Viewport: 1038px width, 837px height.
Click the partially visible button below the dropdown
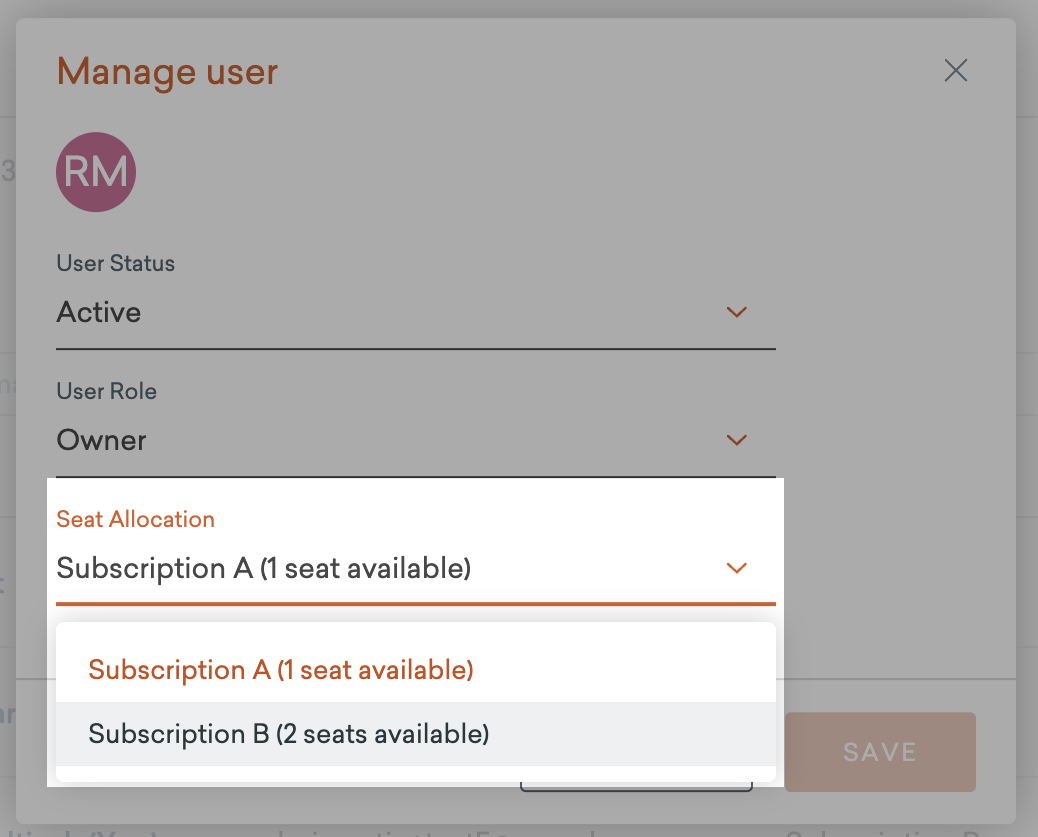pyautogui.click(x=636, y=785)
